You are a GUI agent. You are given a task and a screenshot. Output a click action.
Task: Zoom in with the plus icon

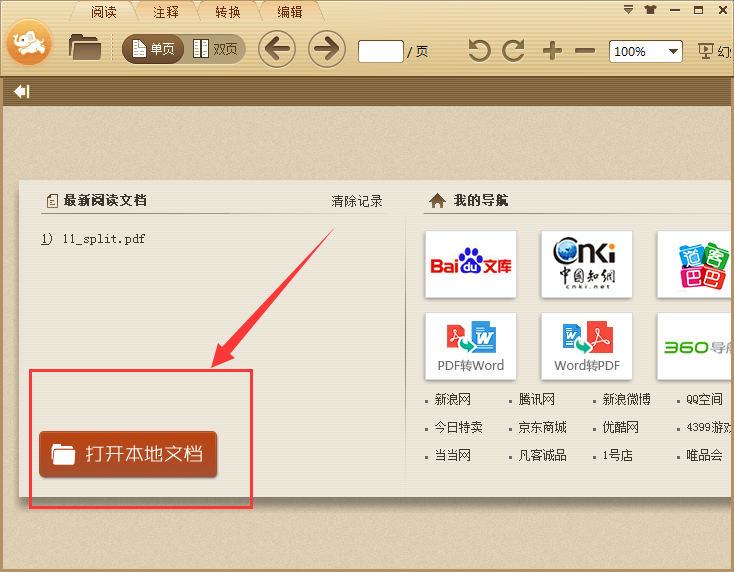(552, 50)
